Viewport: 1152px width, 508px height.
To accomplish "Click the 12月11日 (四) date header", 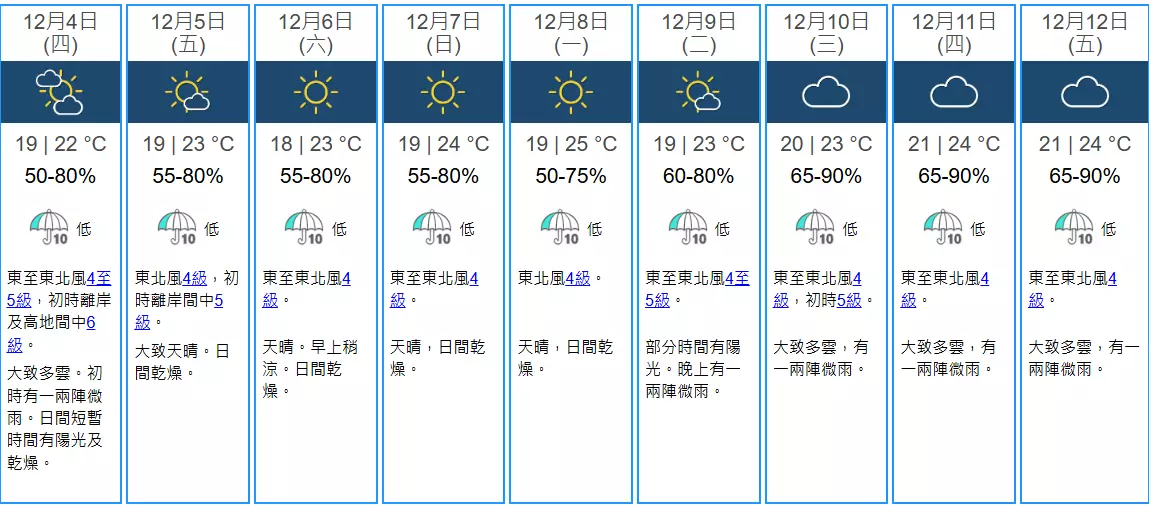I will tap(954, 32).
